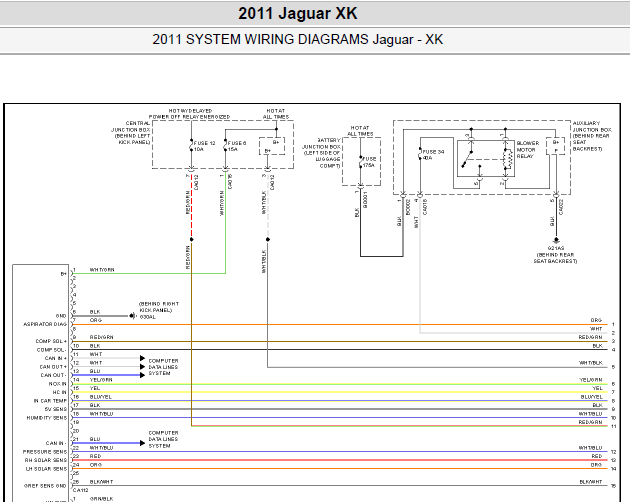
Task: Click "COMPUTER DATA LINES SYSTEM" beside CAN OUT + line
Action: click(x=163, y=367)
